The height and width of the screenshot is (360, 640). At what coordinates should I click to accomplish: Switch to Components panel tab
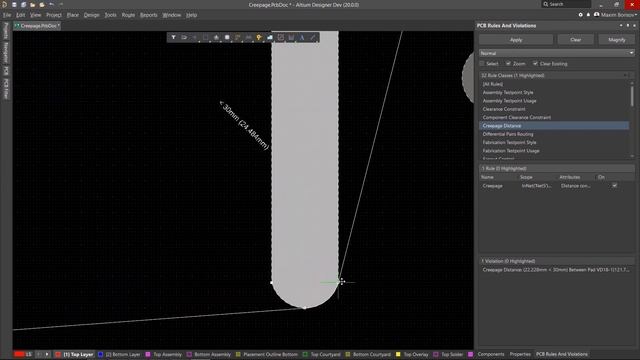491,354
